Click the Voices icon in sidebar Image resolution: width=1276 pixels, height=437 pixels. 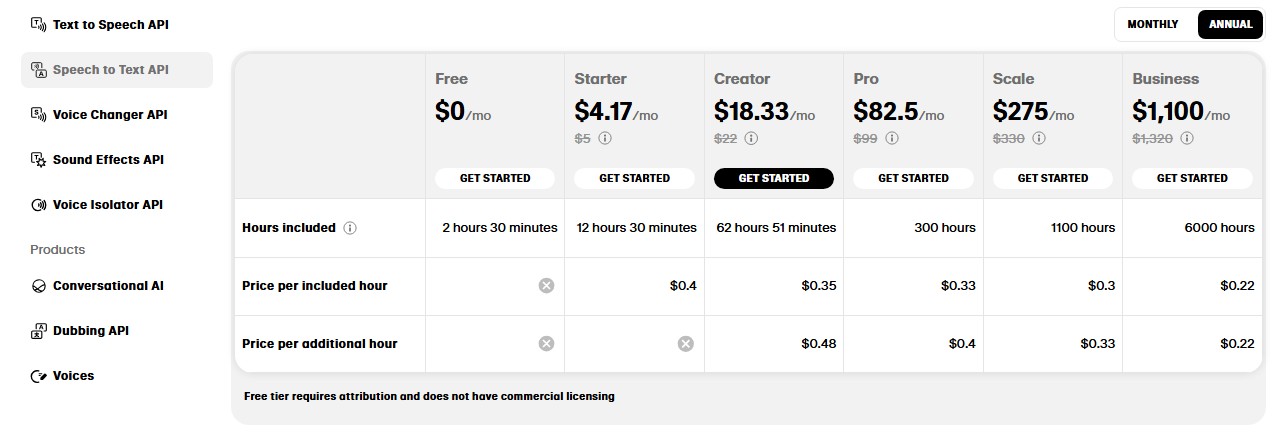(x=38, y=376)
